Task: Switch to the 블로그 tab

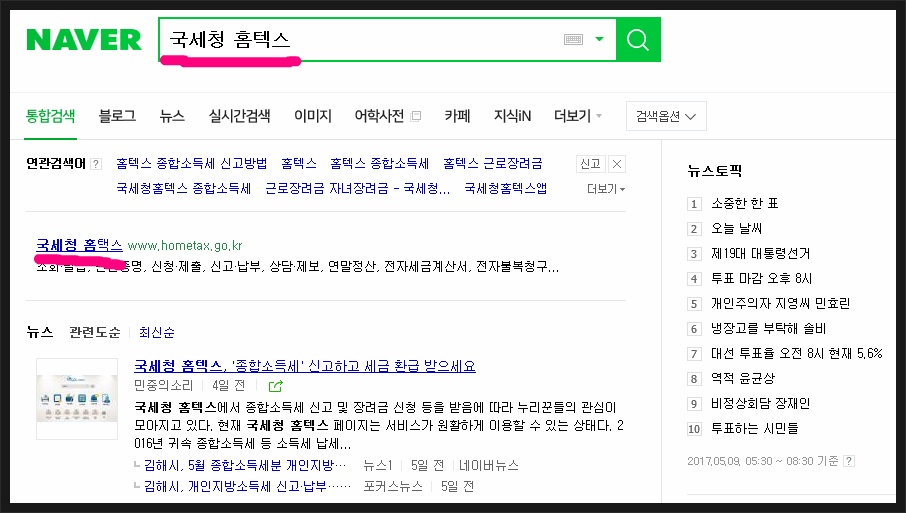Action: pos(117,116)
